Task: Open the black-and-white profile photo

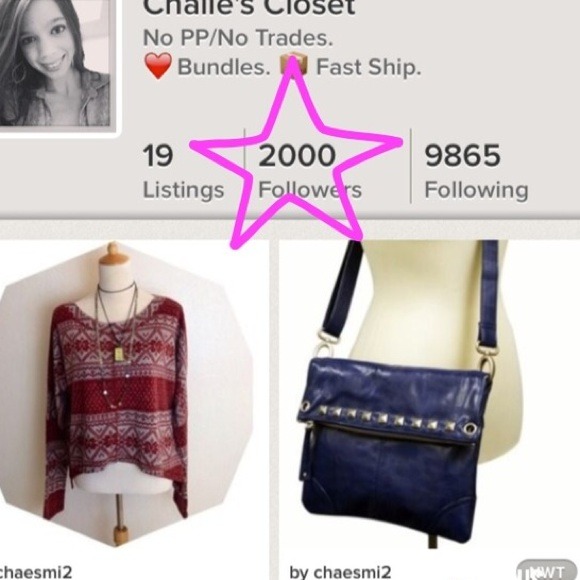Action: 55,63
